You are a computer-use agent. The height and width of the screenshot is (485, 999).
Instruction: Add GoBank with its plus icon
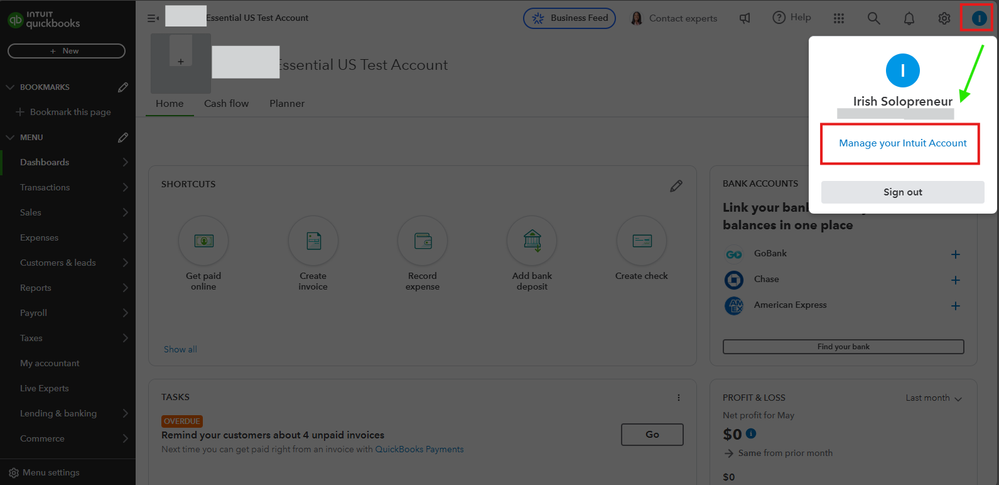(x=955, y=254)
